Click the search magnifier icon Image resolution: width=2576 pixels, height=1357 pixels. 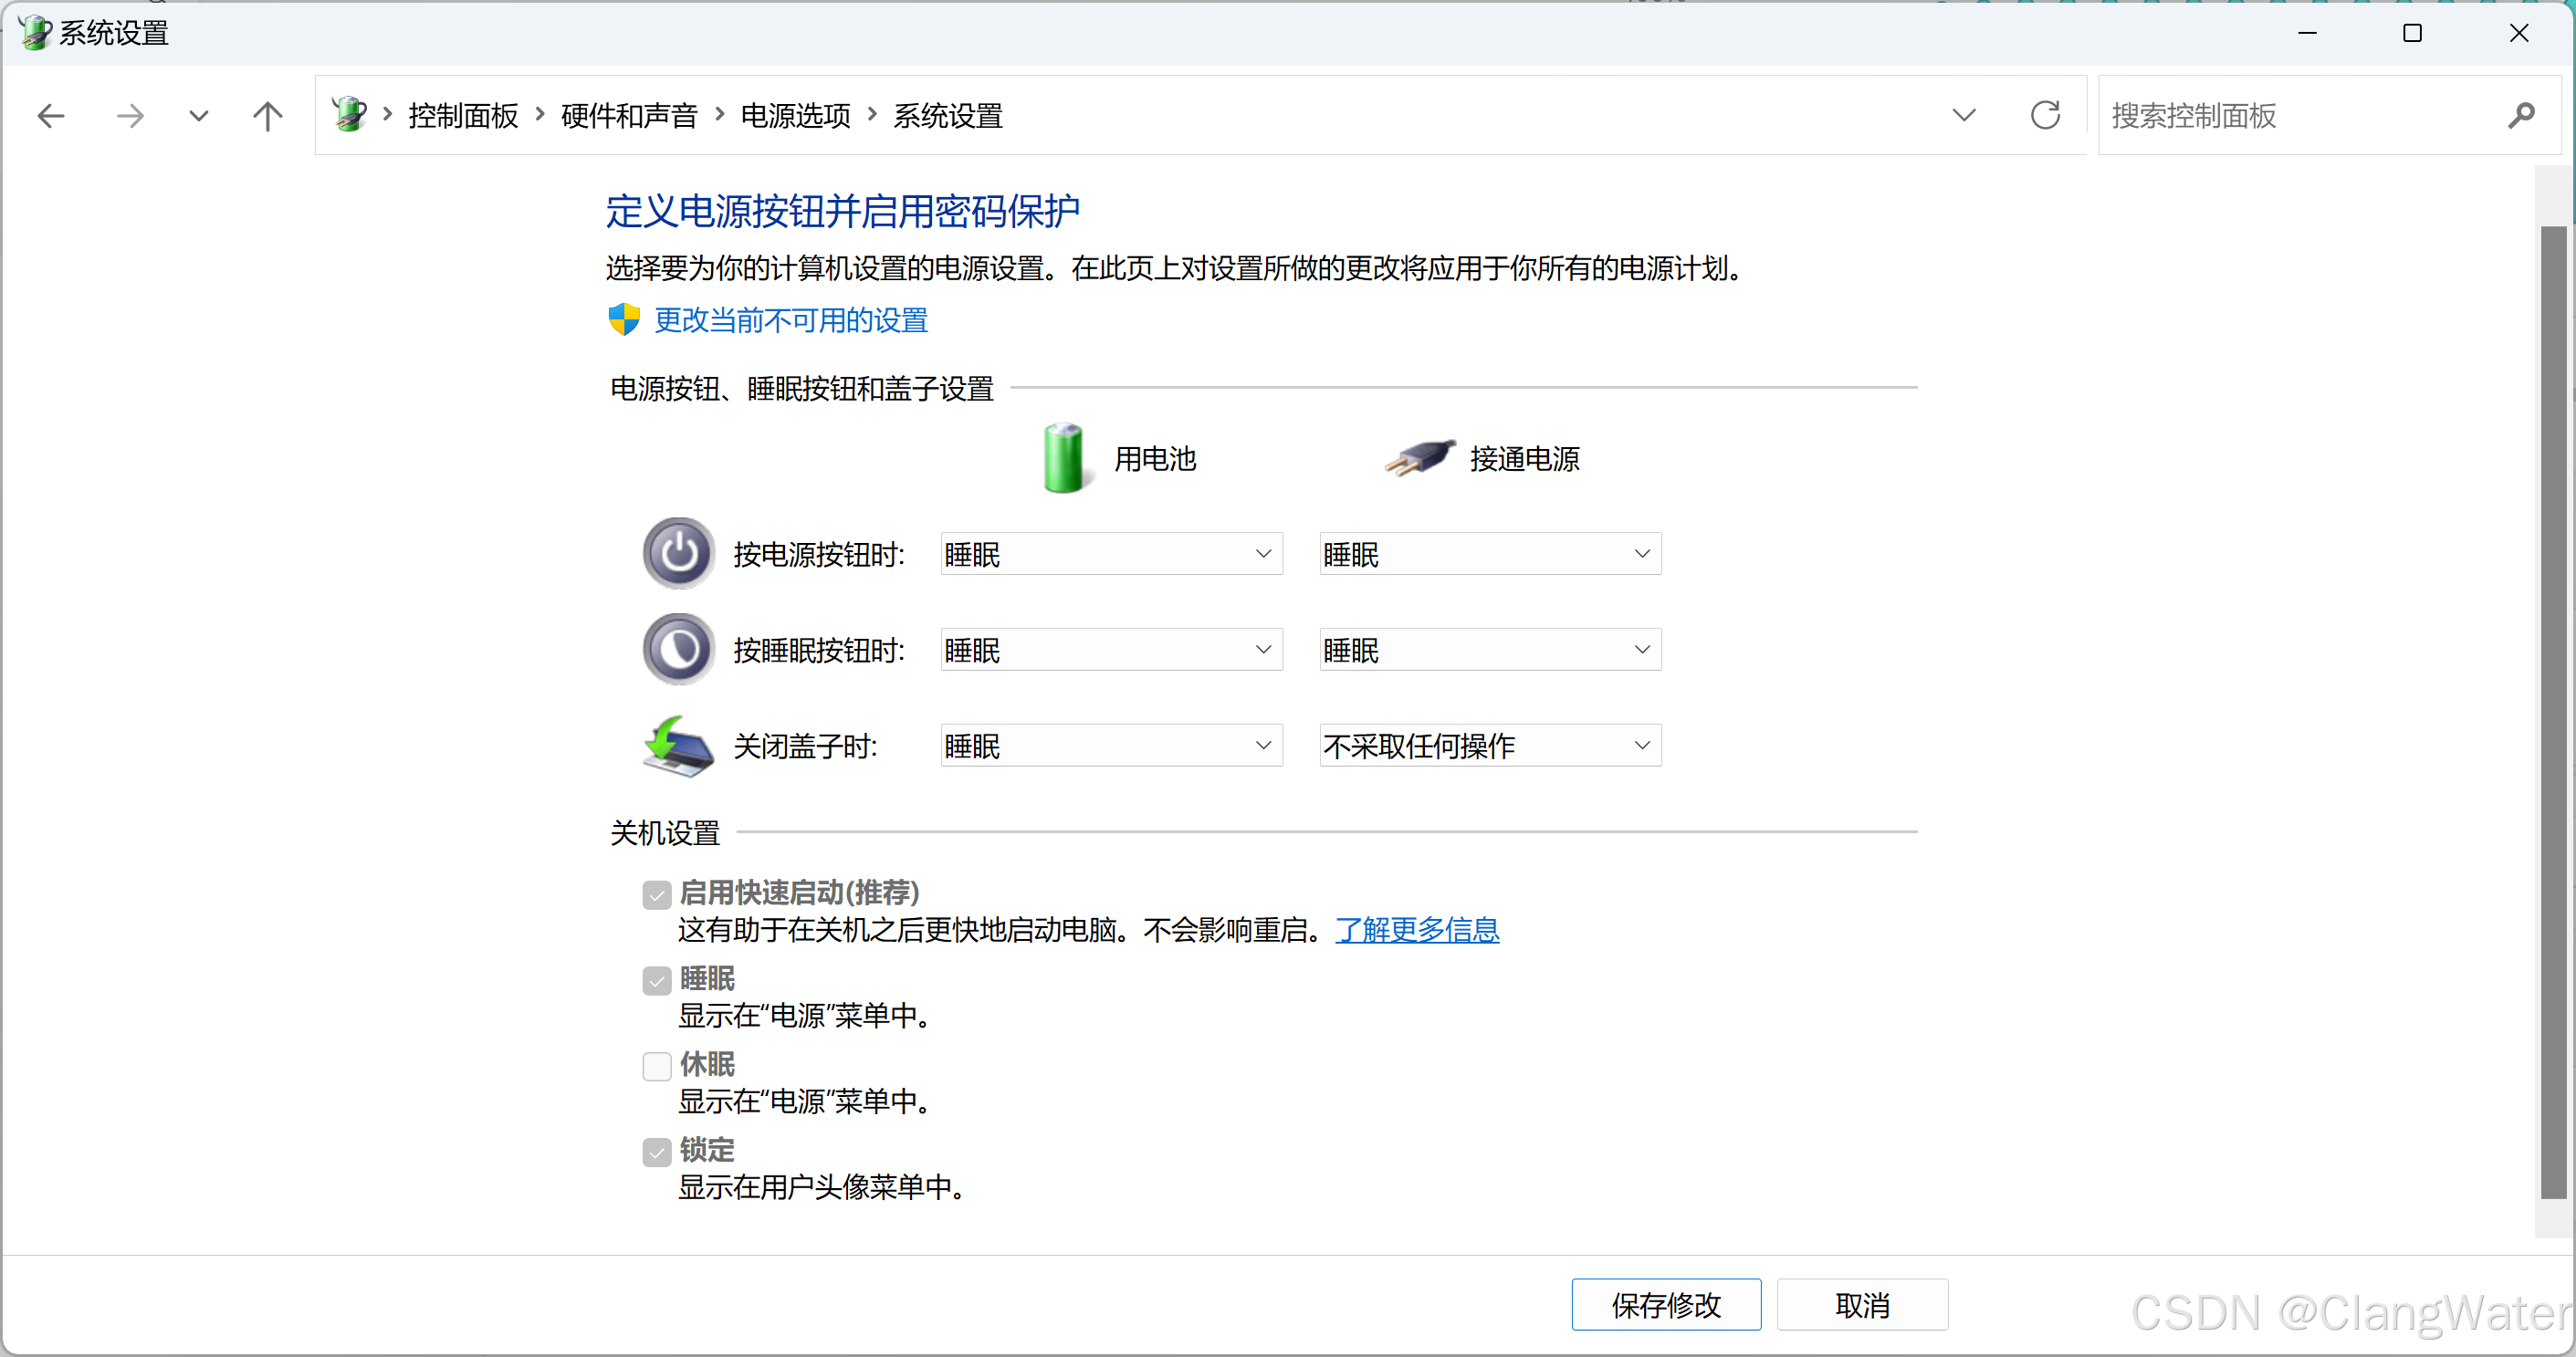coord(2521,116)
